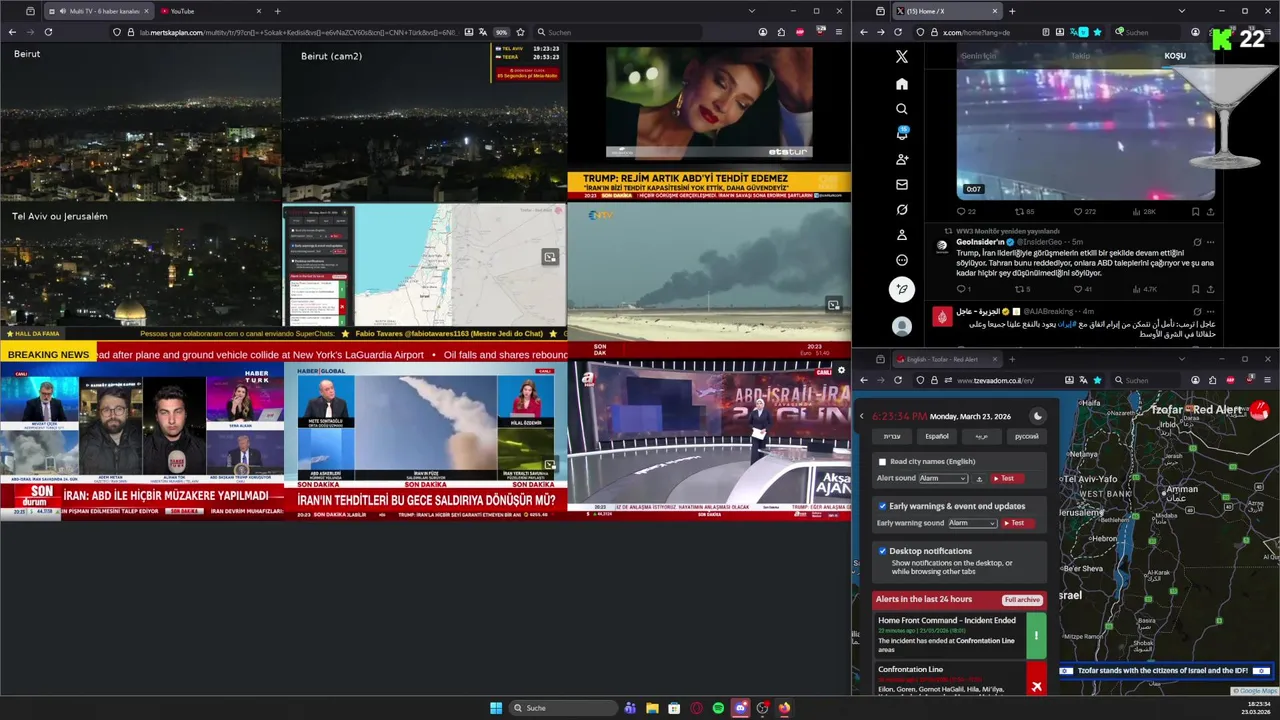Open the Full archive of alerts
Screen dimensions: 1280x720
pos(1022,600)
